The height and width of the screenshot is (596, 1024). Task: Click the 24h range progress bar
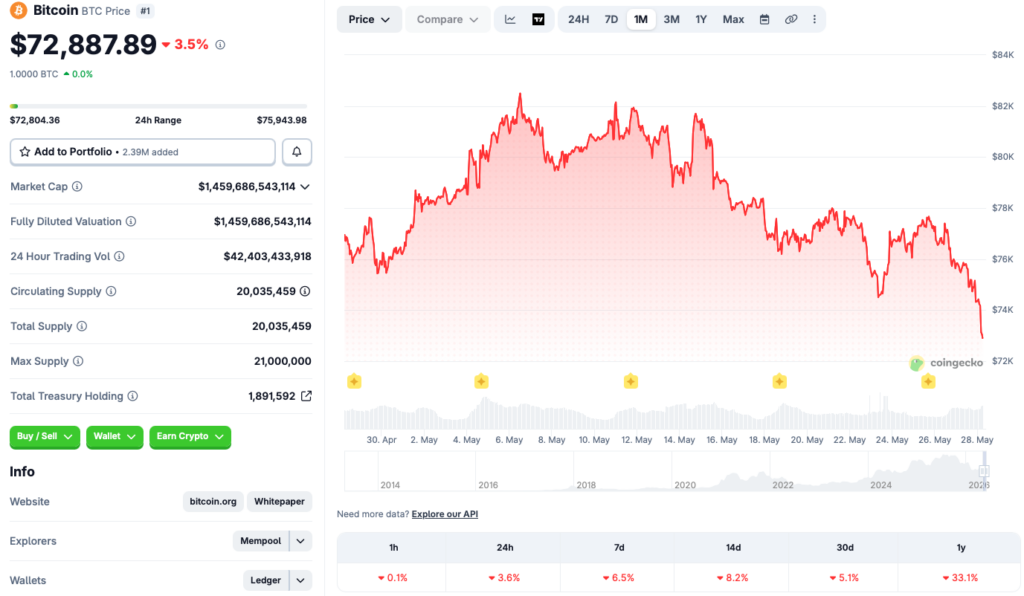[158, 106]
